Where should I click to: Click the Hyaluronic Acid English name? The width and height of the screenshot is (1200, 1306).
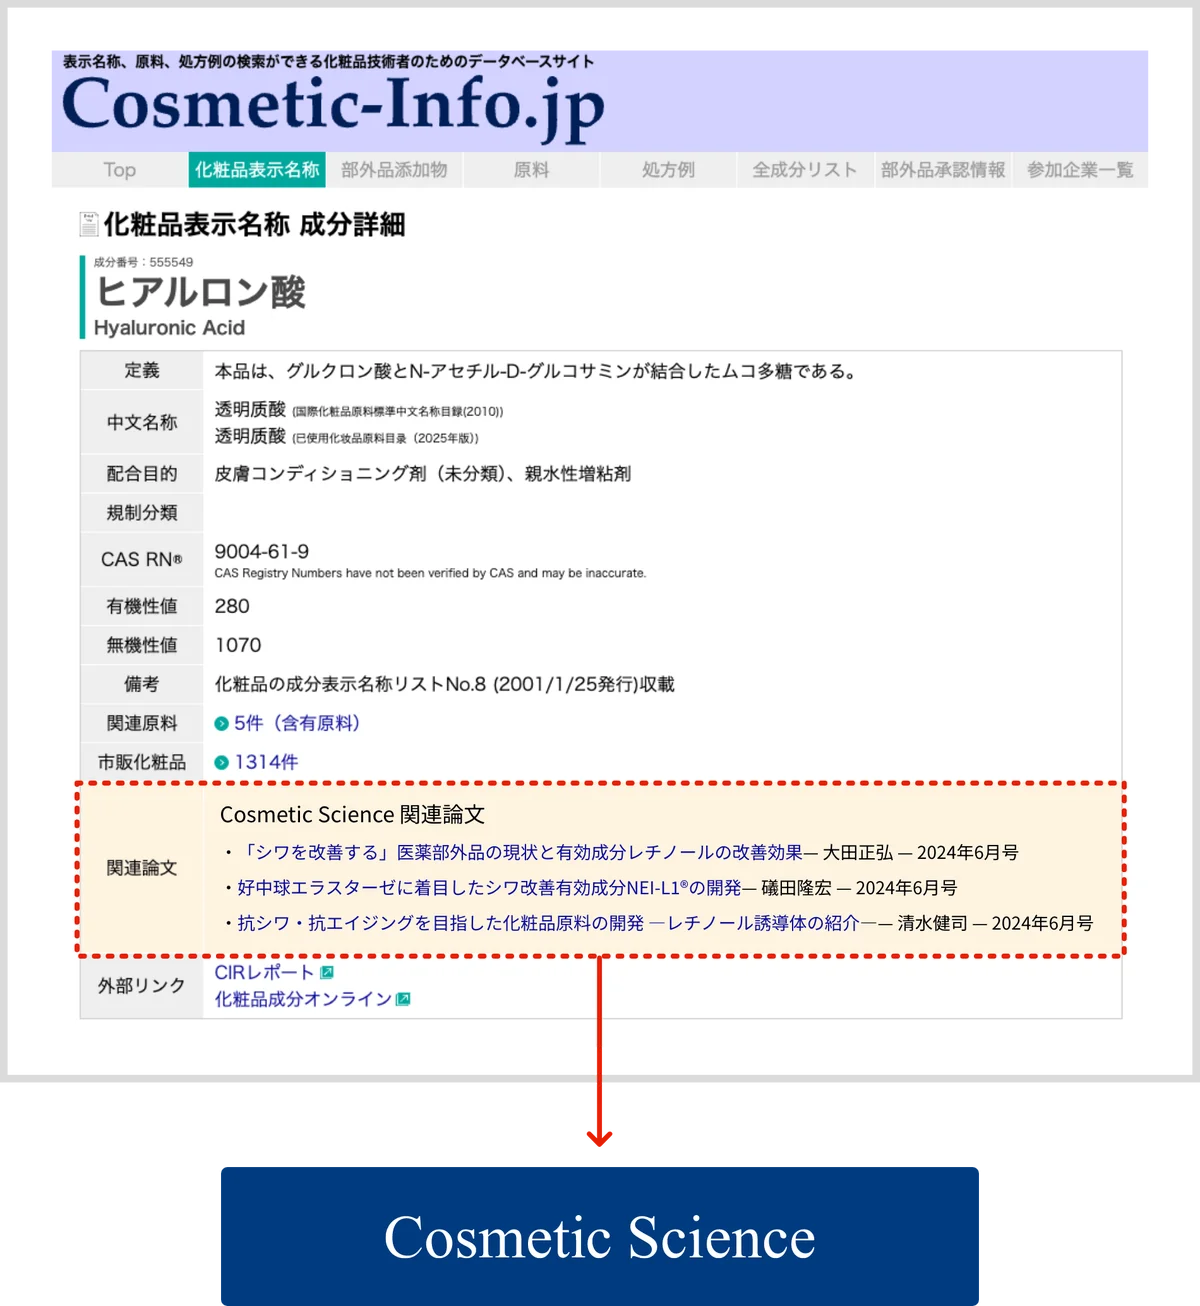(169, 328)
